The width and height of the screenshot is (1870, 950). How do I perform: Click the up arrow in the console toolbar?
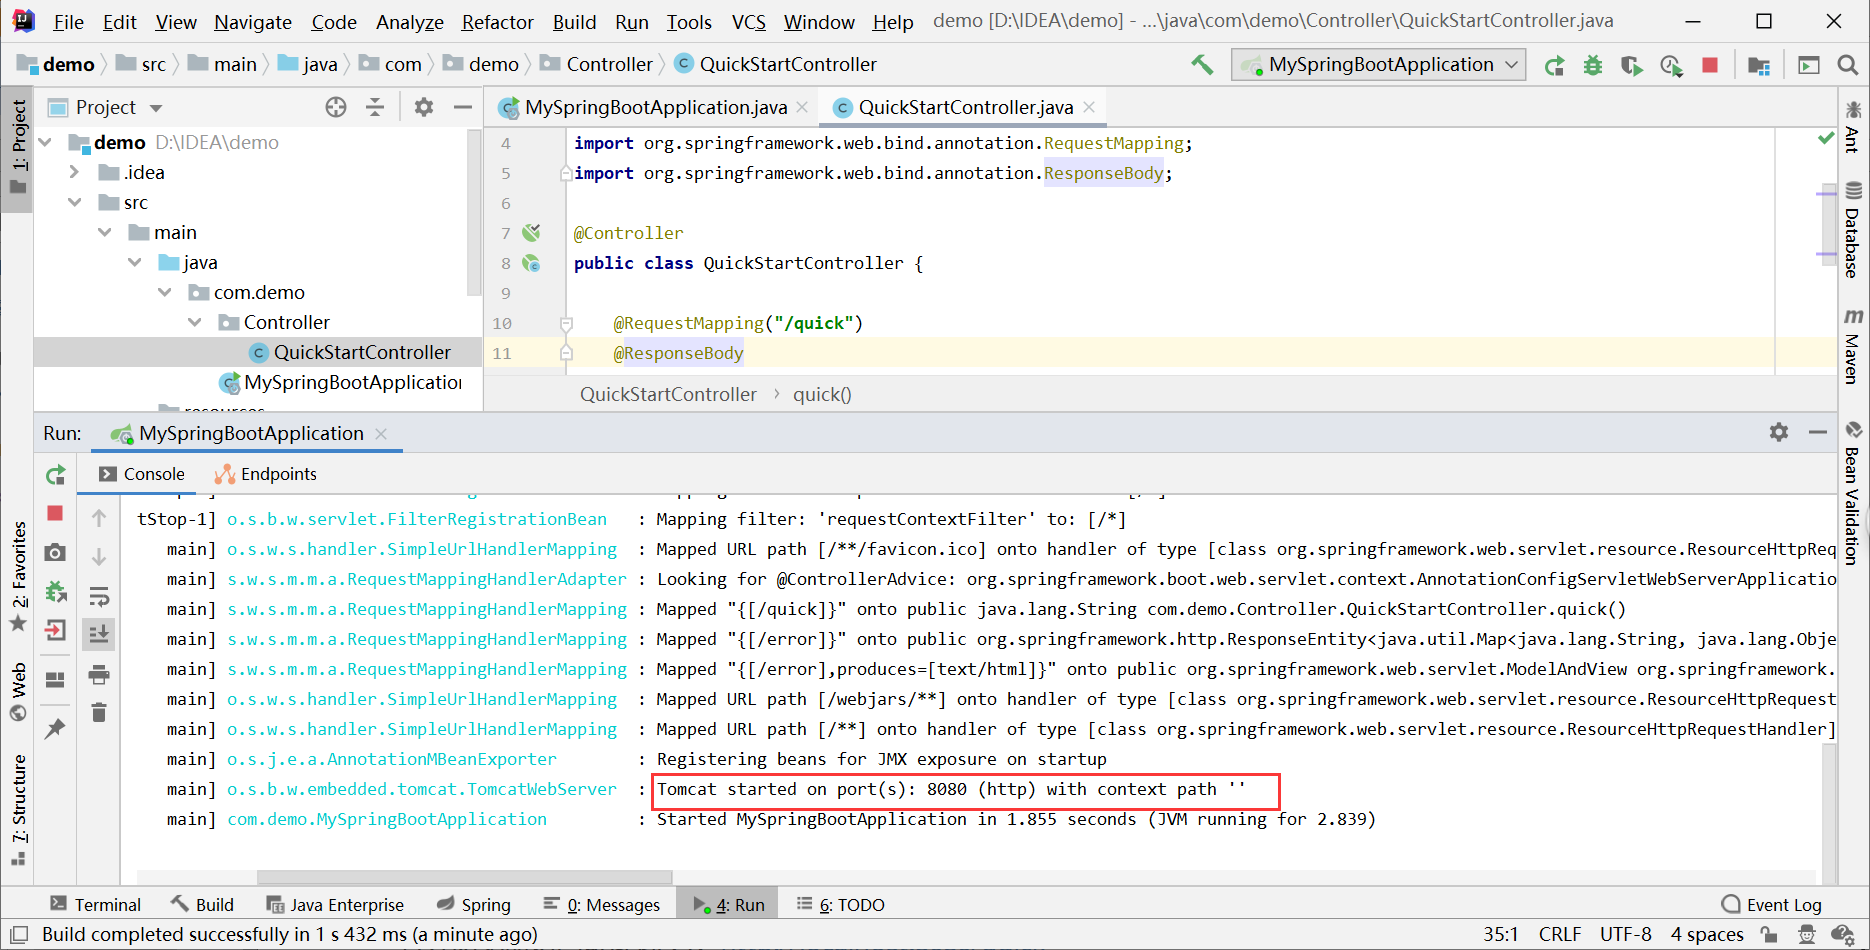[99, 518]
